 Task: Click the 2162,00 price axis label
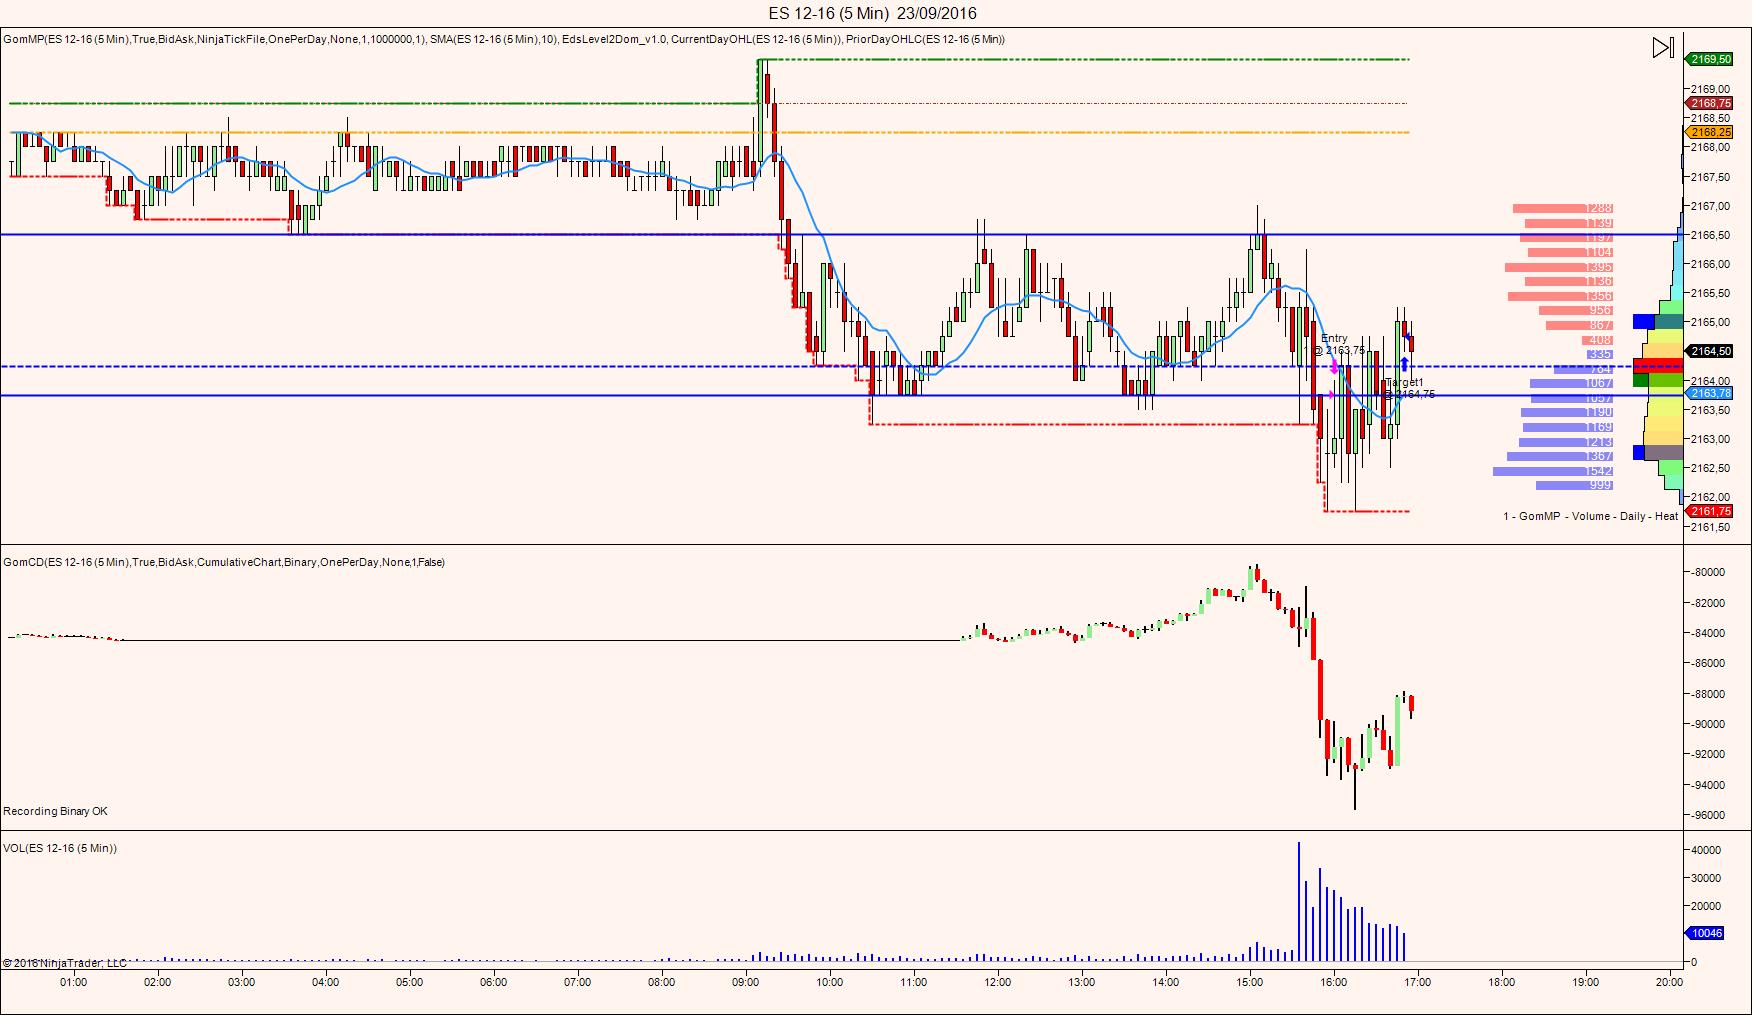click(1711, 497)
